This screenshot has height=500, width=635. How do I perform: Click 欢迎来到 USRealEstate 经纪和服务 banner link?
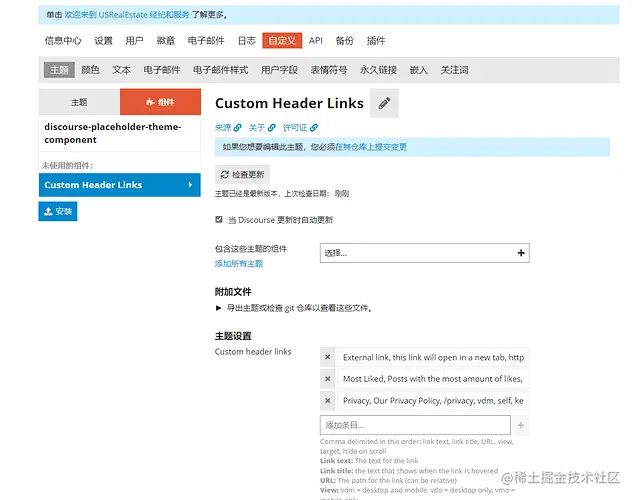(x=127, y=15)
